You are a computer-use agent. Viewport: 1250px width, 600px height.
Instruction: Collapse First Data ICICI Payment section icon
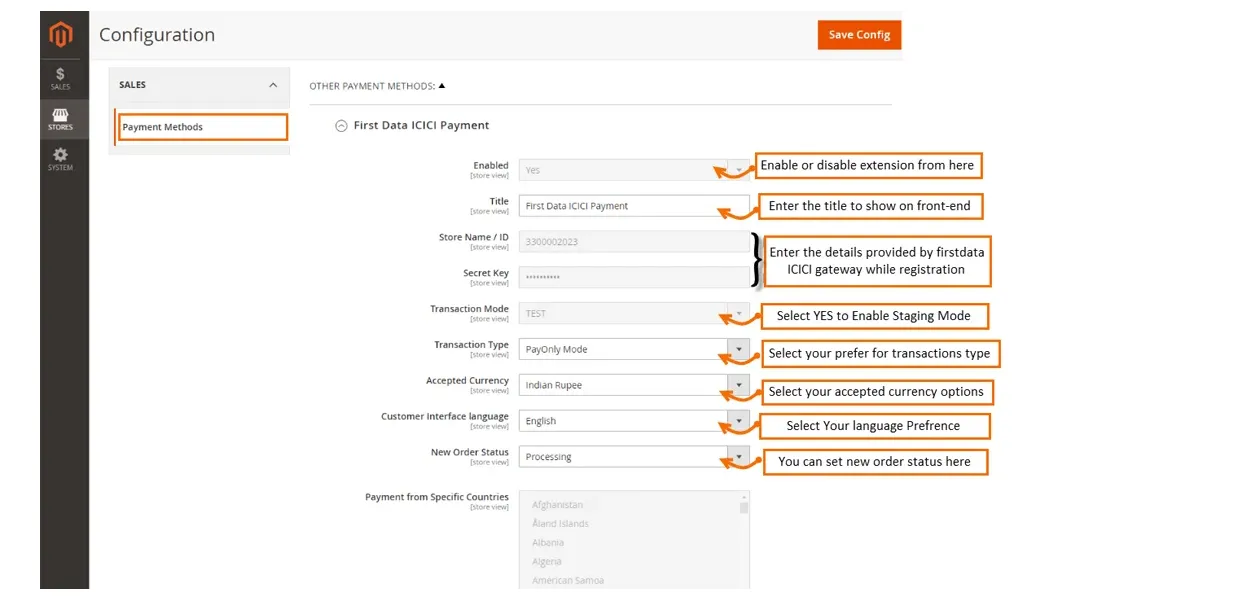pos(341,126)
